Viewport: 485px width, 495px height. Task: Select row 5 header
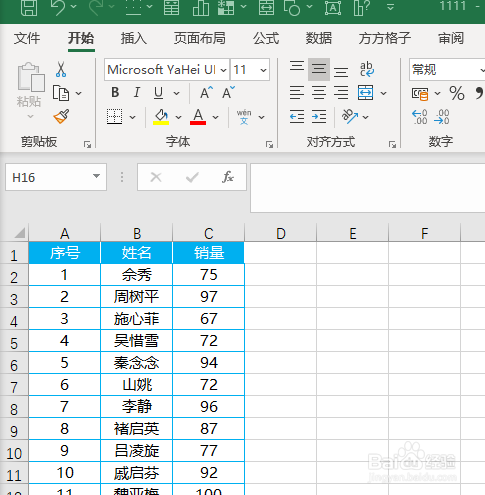click(x=14, y=342)
